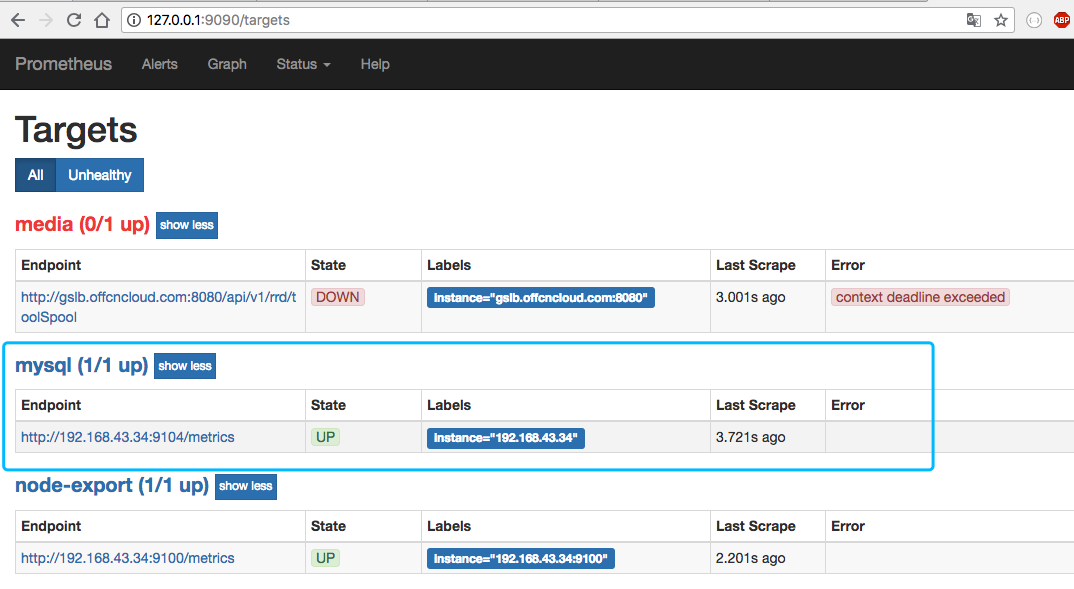
Task: Click the mysql (1/1 up) heading
Action: click(82, 366)
